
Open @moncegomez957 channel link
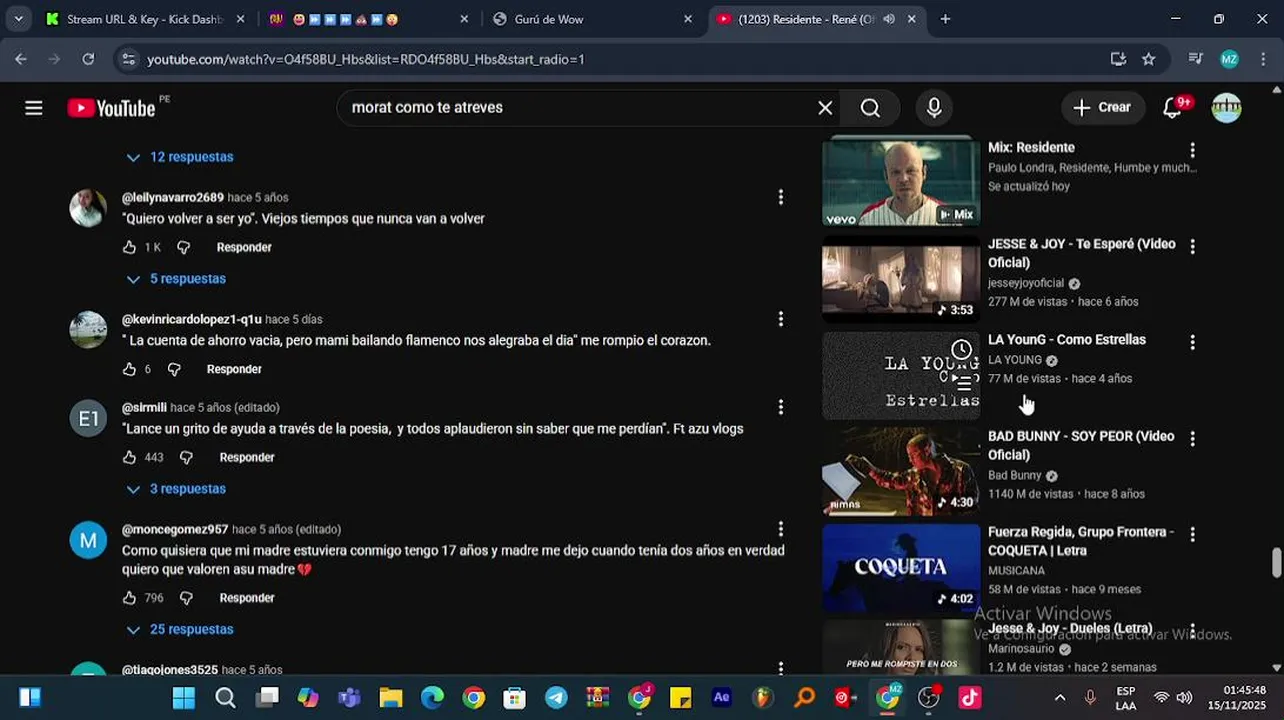point(175,529)
